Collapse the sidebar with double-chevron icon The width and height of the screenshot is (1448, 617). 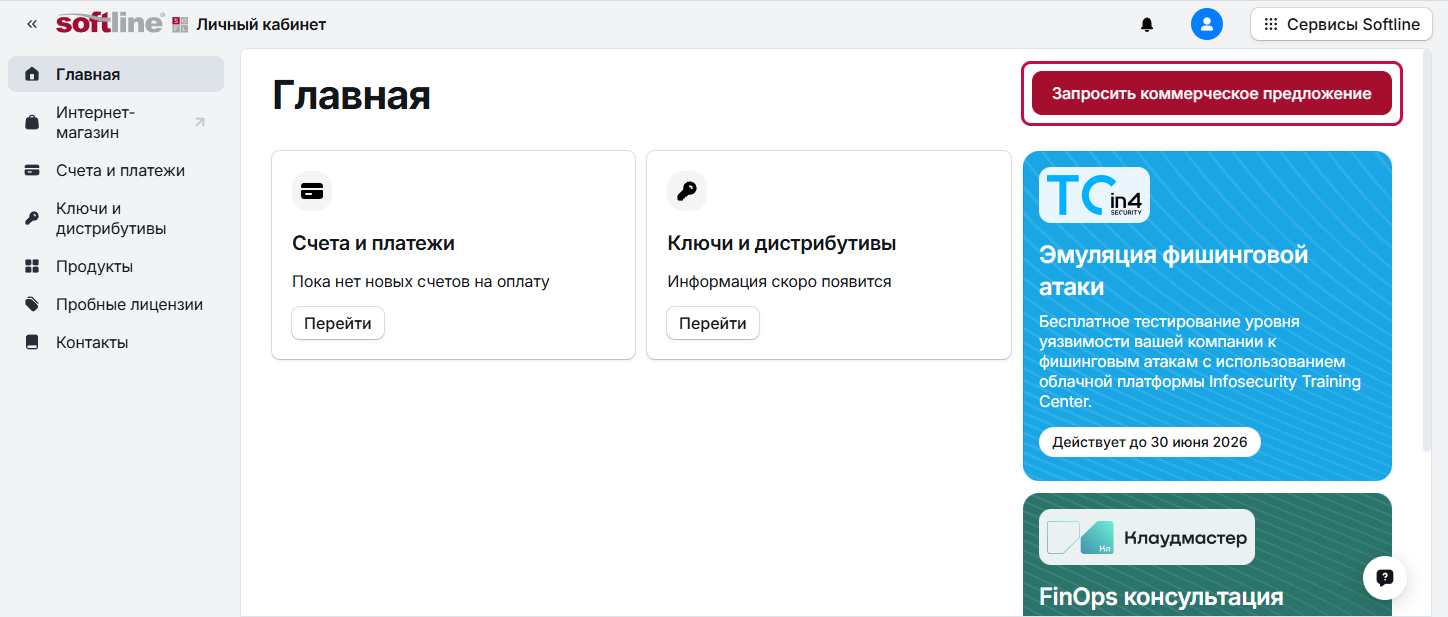pyautogui.click(x=32, y=24)
